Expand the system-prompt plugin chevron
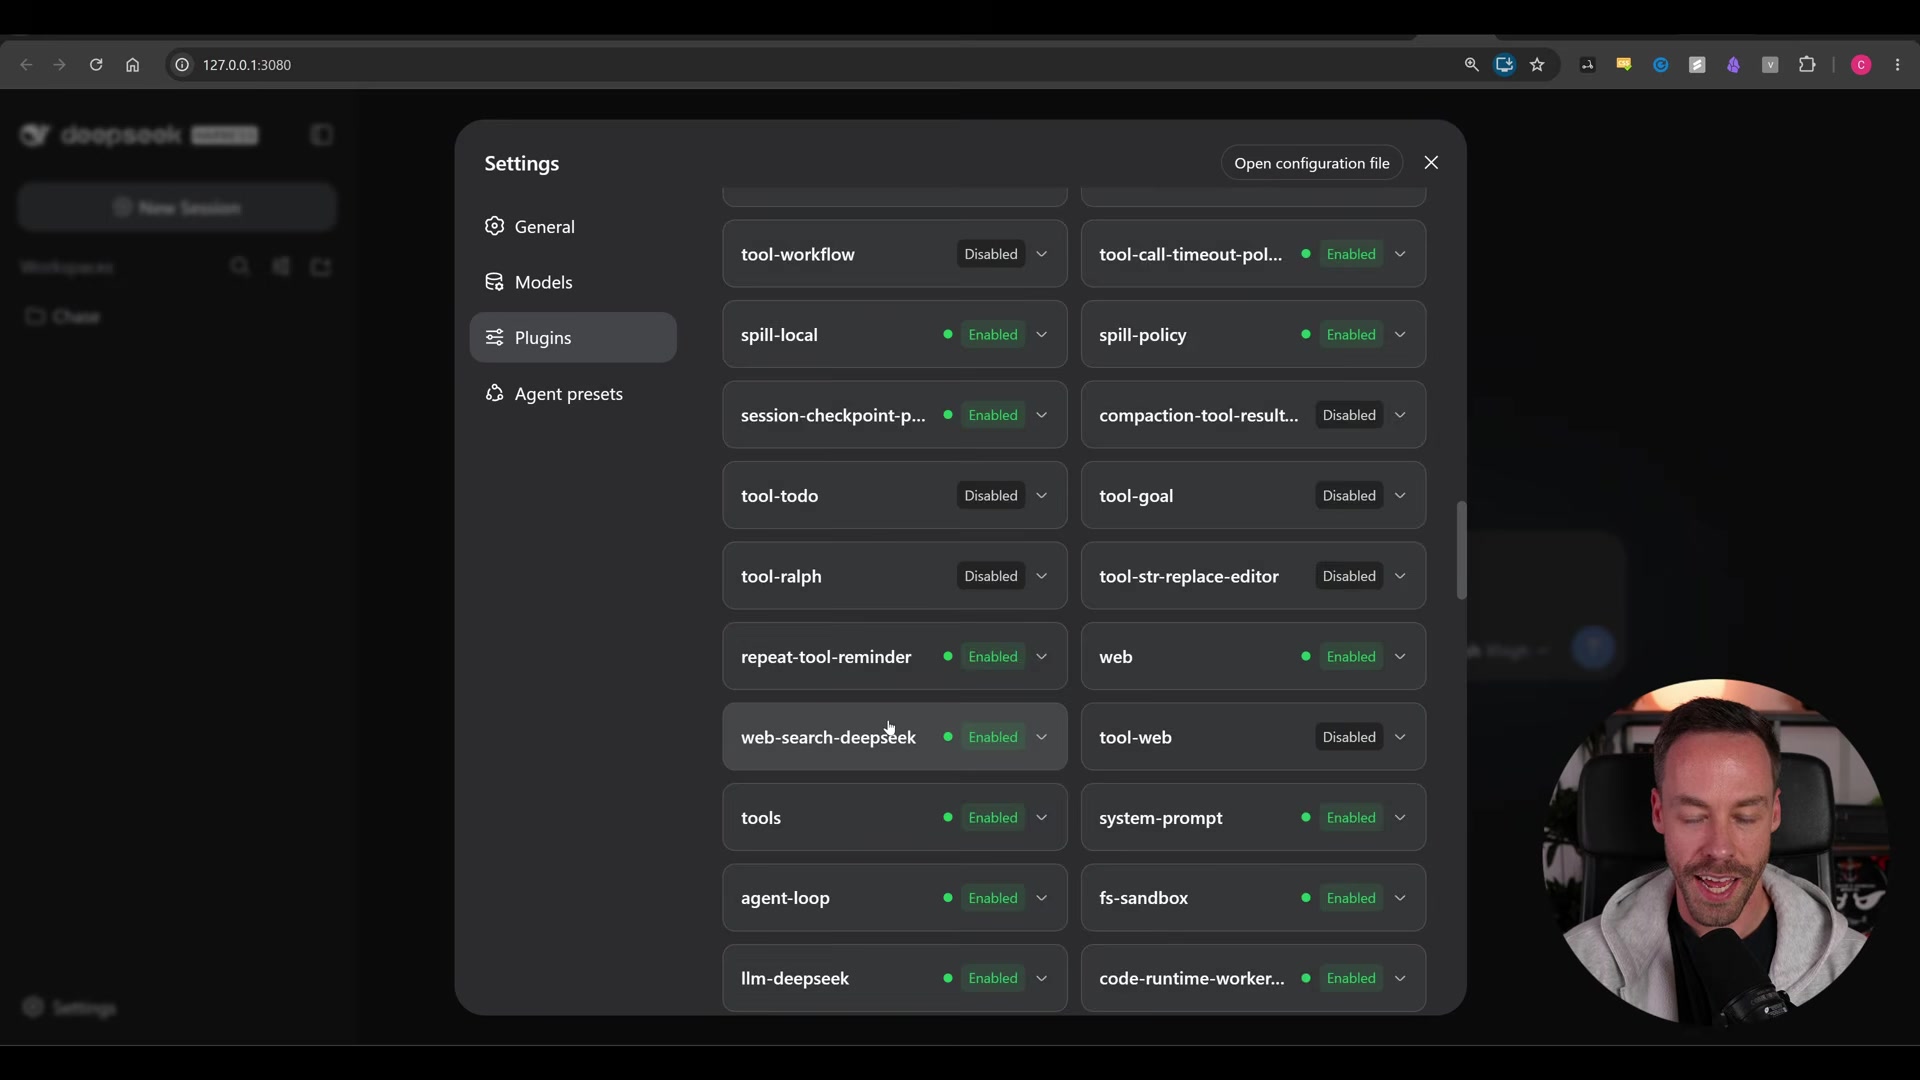 pyautogui.click(x=1400, y=818)
